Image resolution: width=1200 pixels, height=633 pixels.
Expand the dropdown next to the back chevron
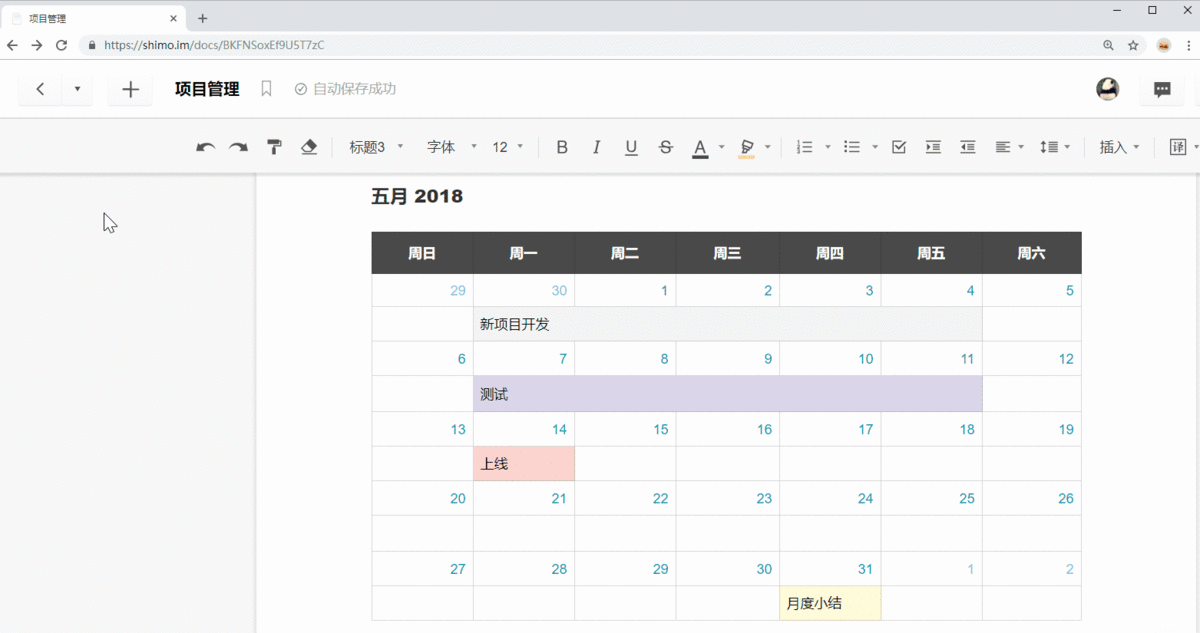point(77,89)
